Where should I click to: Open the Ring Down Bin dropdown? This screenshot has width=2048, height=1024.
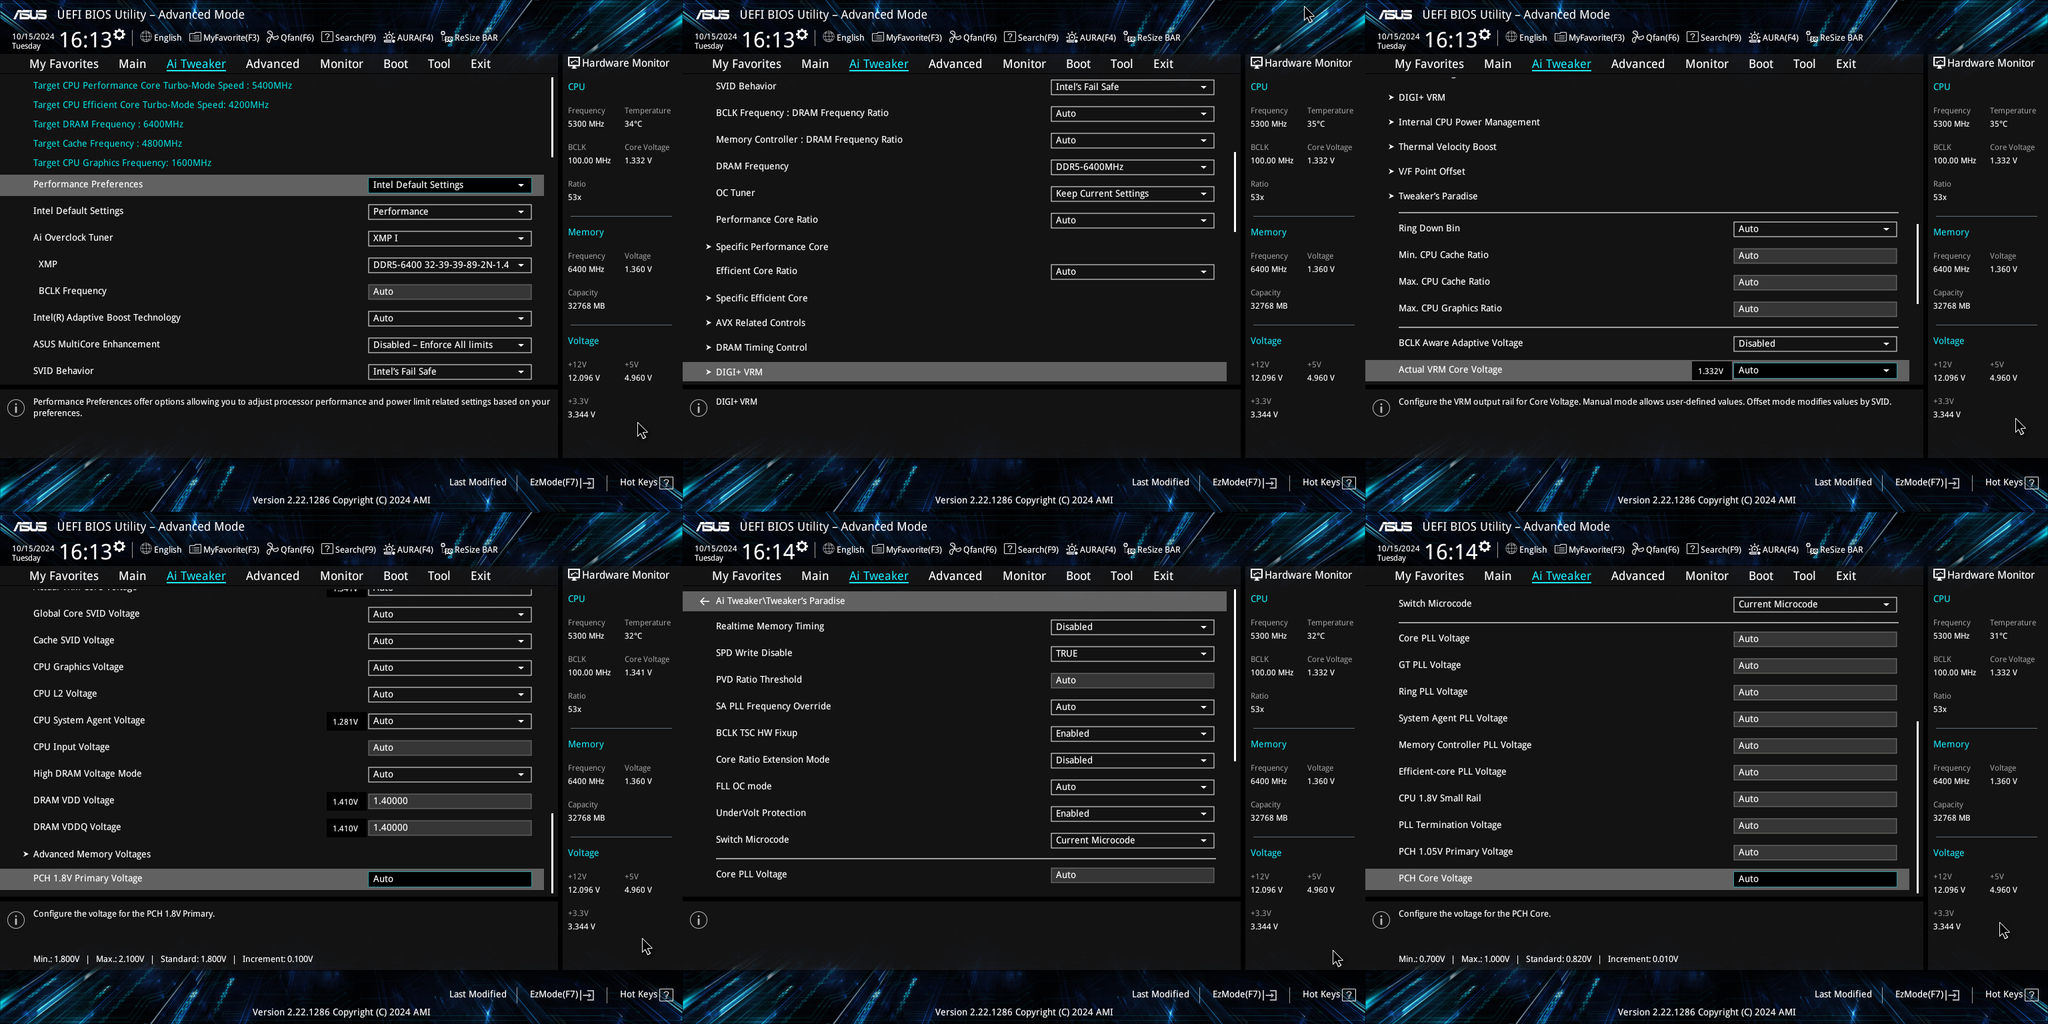click(x=1815, y=229)
